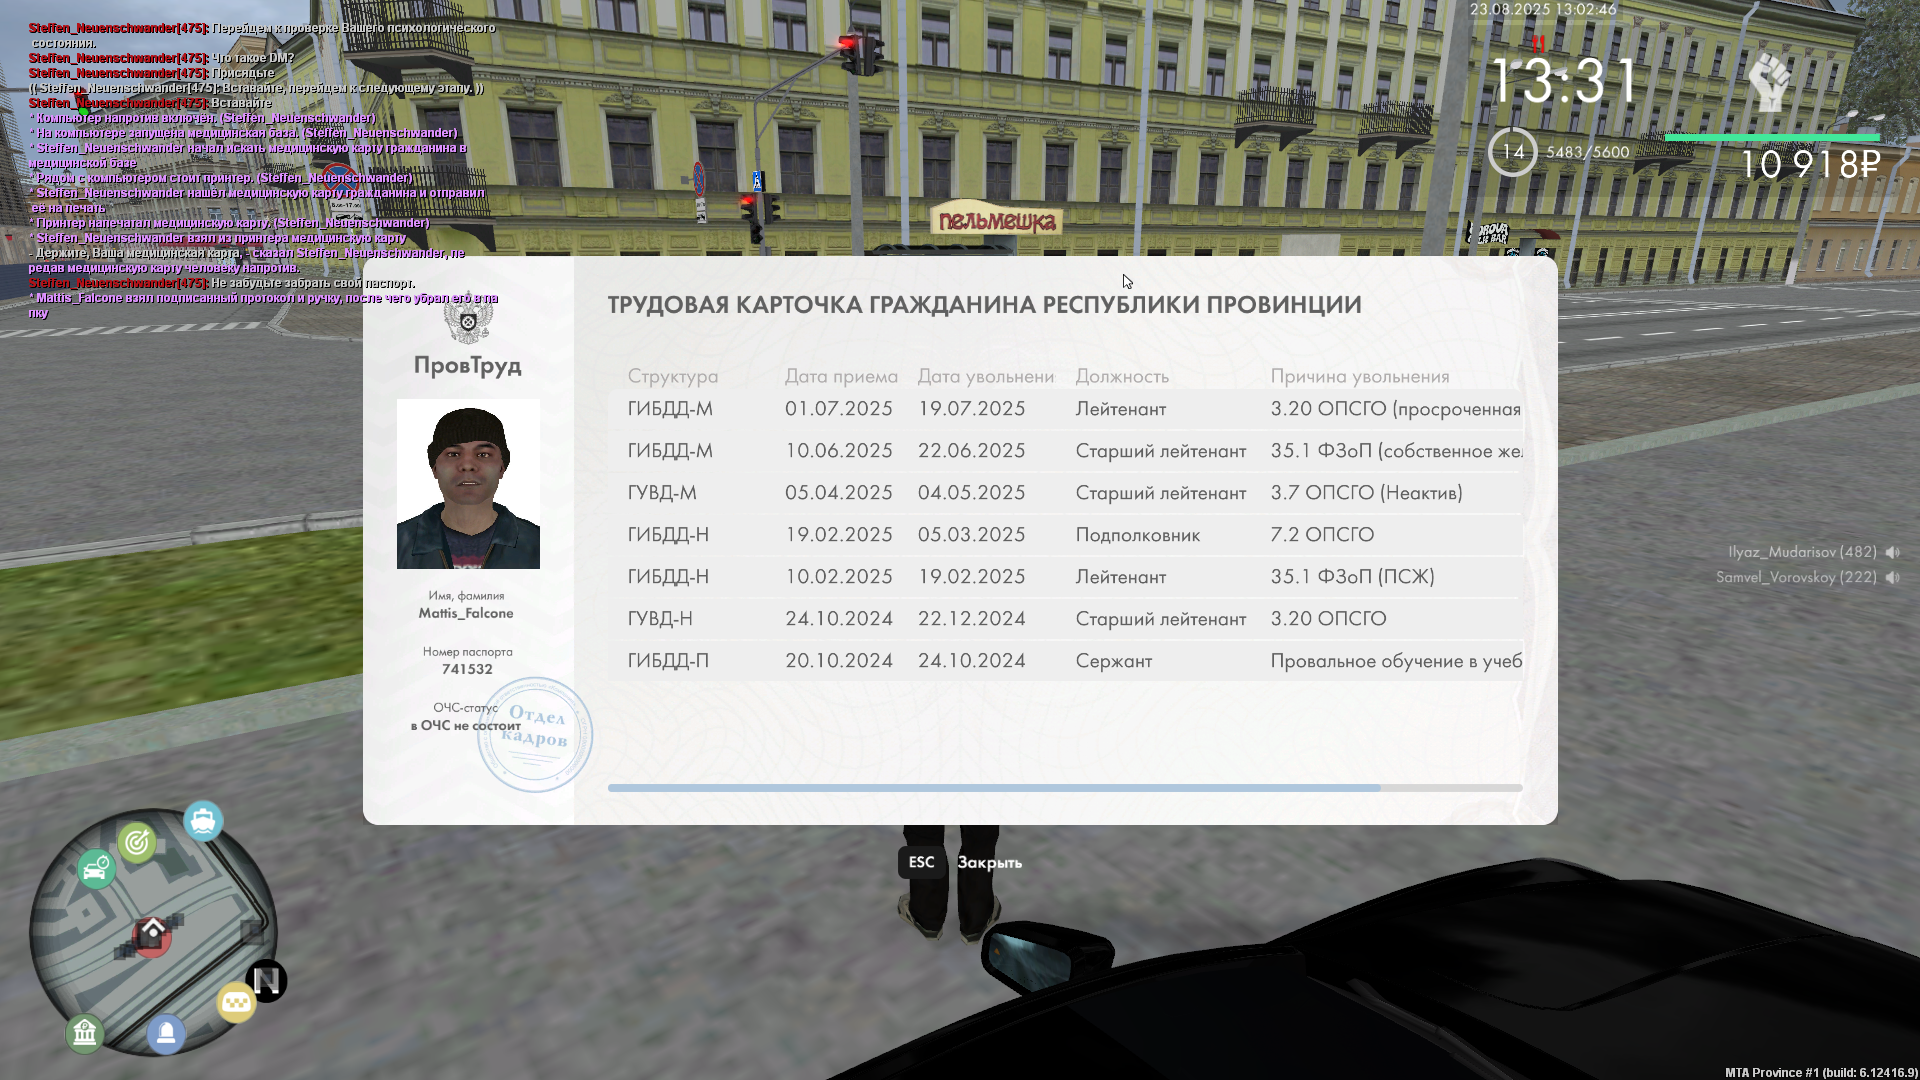Click the Дата увольнения column header
The width and height of the screenshot is (1920, 1080).
click(x=986, y=376)
